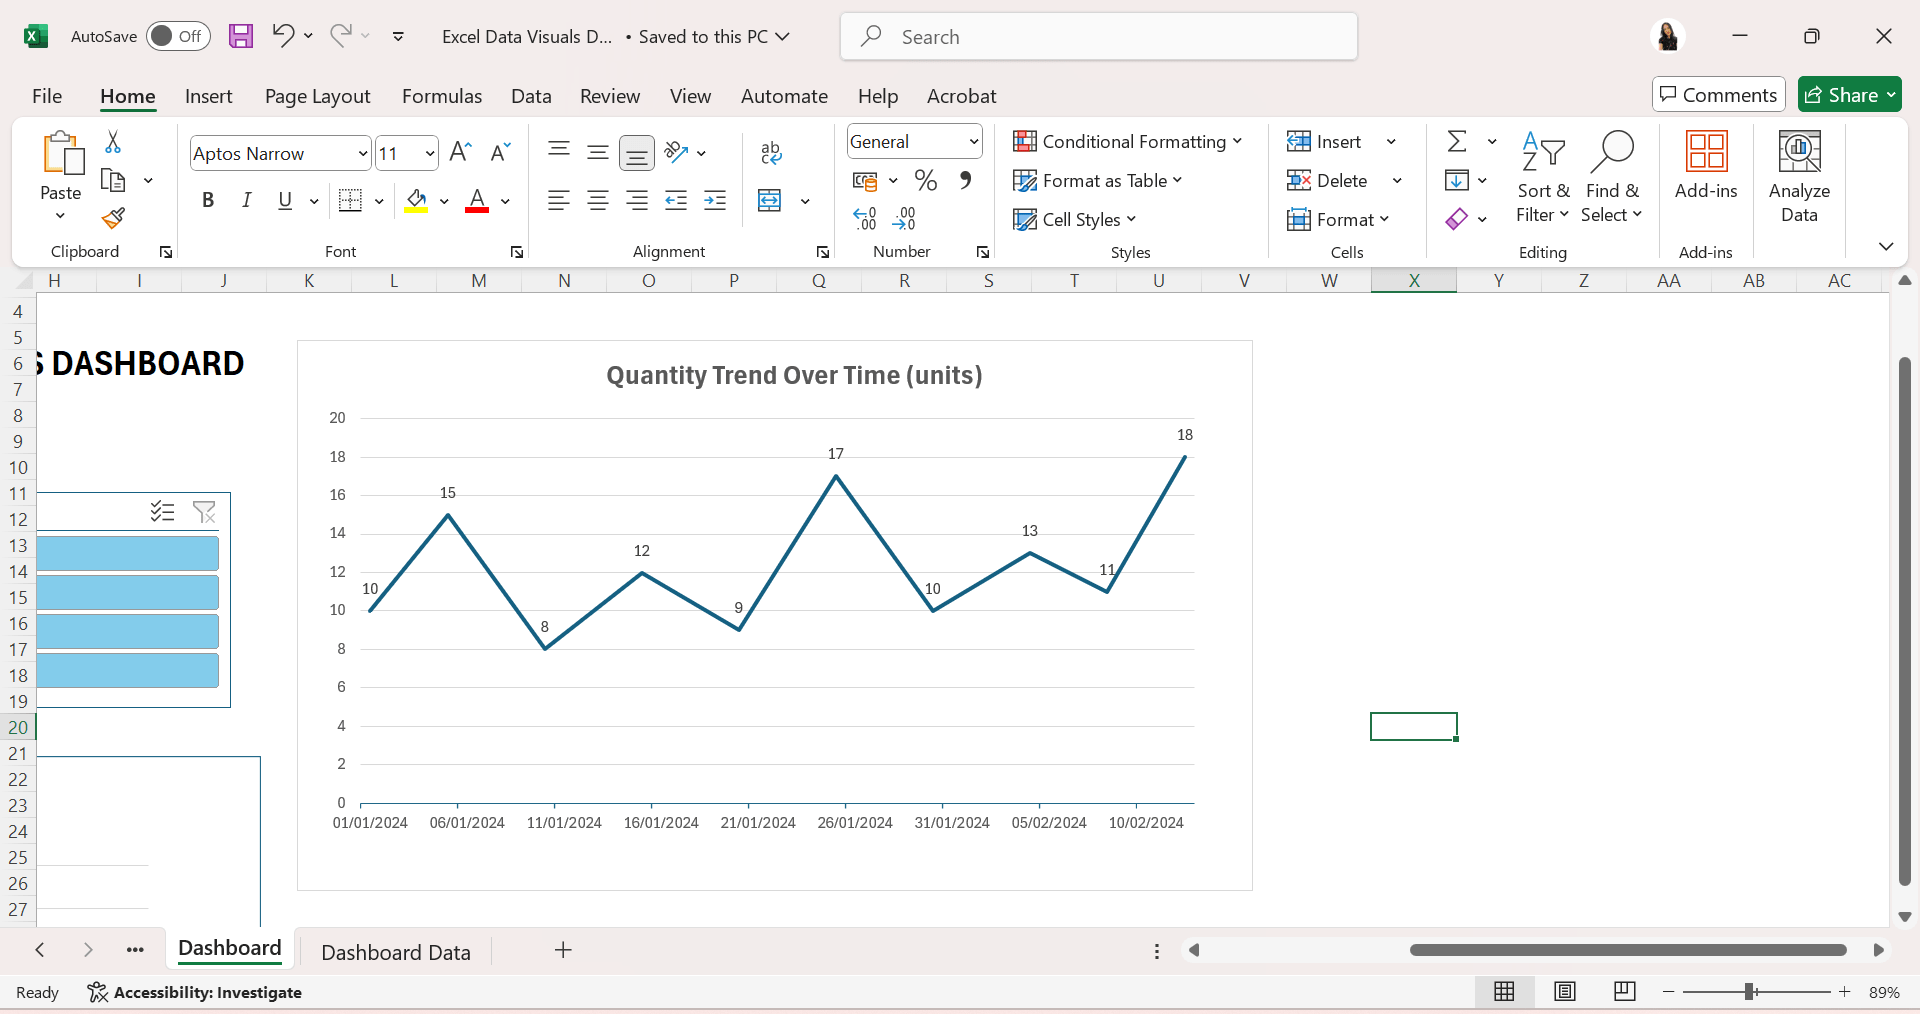Click the slicer Clear Filter icon
Screen dimensions: 1920x1014
(x=204, y=513)
